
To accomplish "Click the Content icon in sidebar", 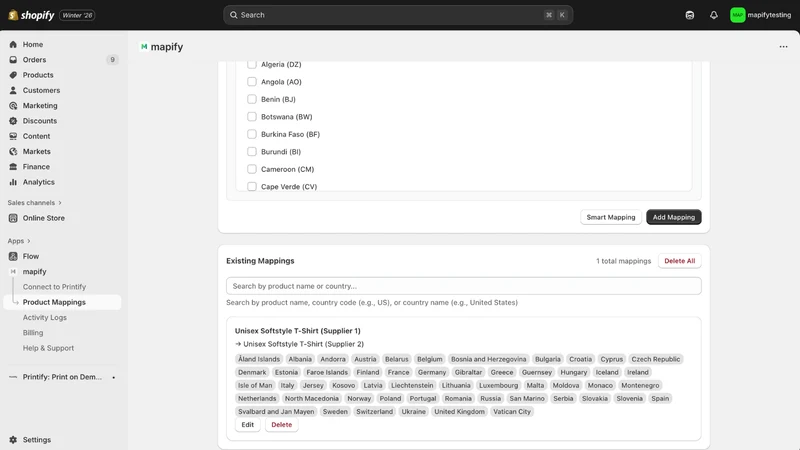I will point(13,136).
